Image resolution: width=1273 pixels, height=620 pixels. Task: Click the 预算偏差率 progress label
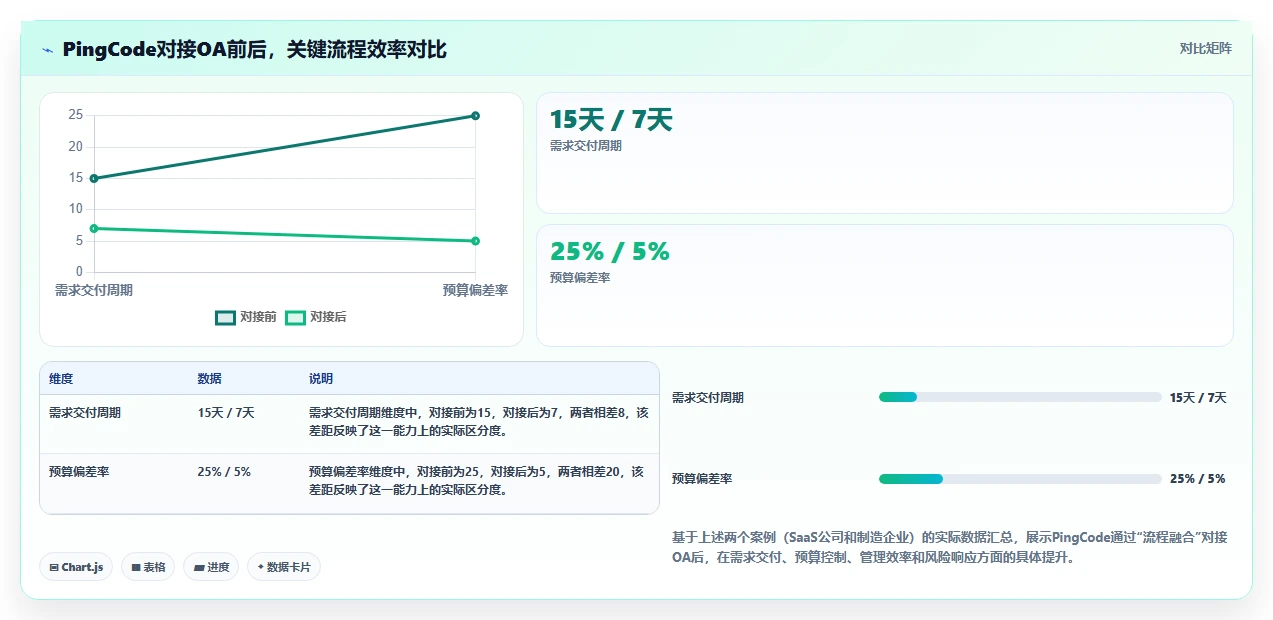pos(702,479)
